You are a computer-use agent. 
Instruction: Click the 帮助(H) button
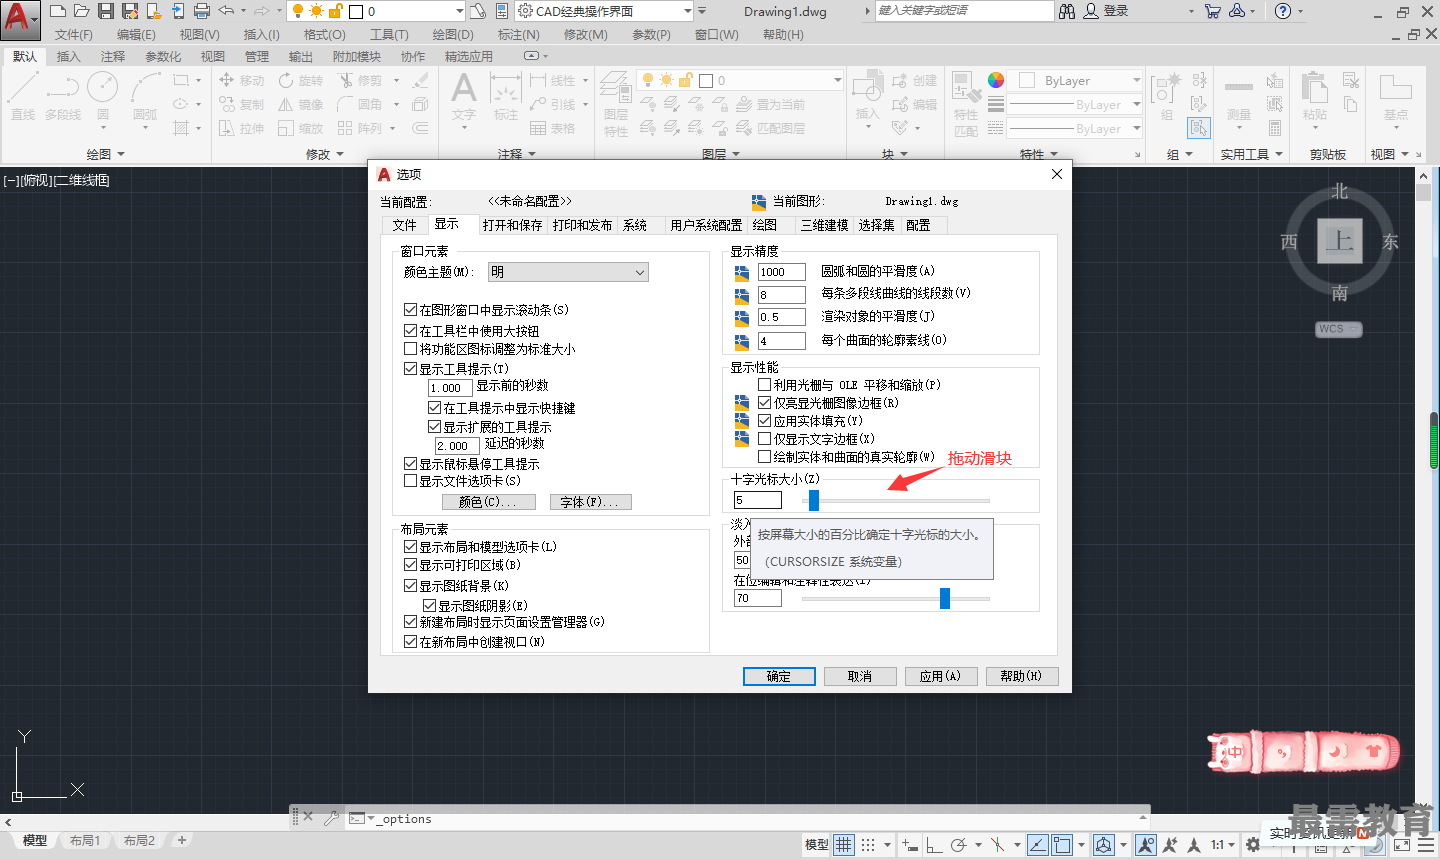pyautogui.click(x=1021, y=676)
